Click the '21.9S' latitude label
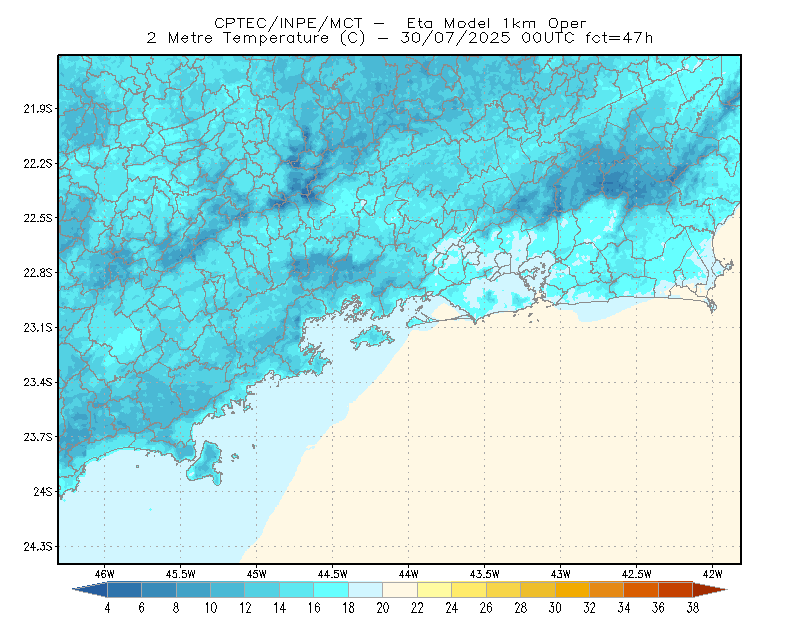 click(38, 109)
